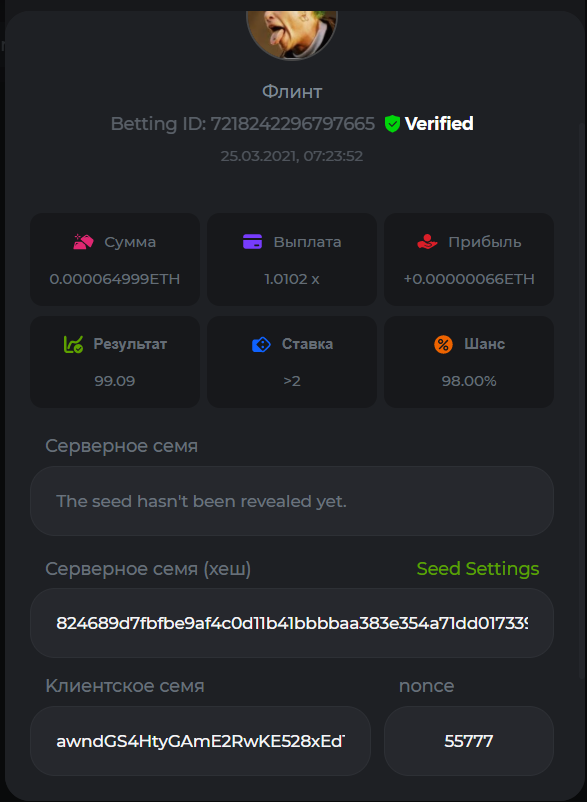Click the nonce field showing 55777
This screenshot has height=802, width=587.
coord(469,741)
